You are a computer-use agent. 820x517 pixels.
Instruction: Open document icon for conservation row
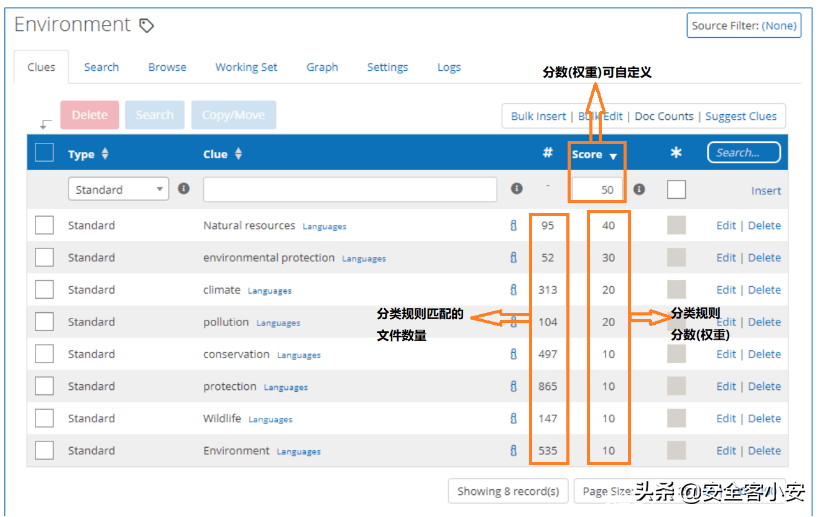(514, 354)
